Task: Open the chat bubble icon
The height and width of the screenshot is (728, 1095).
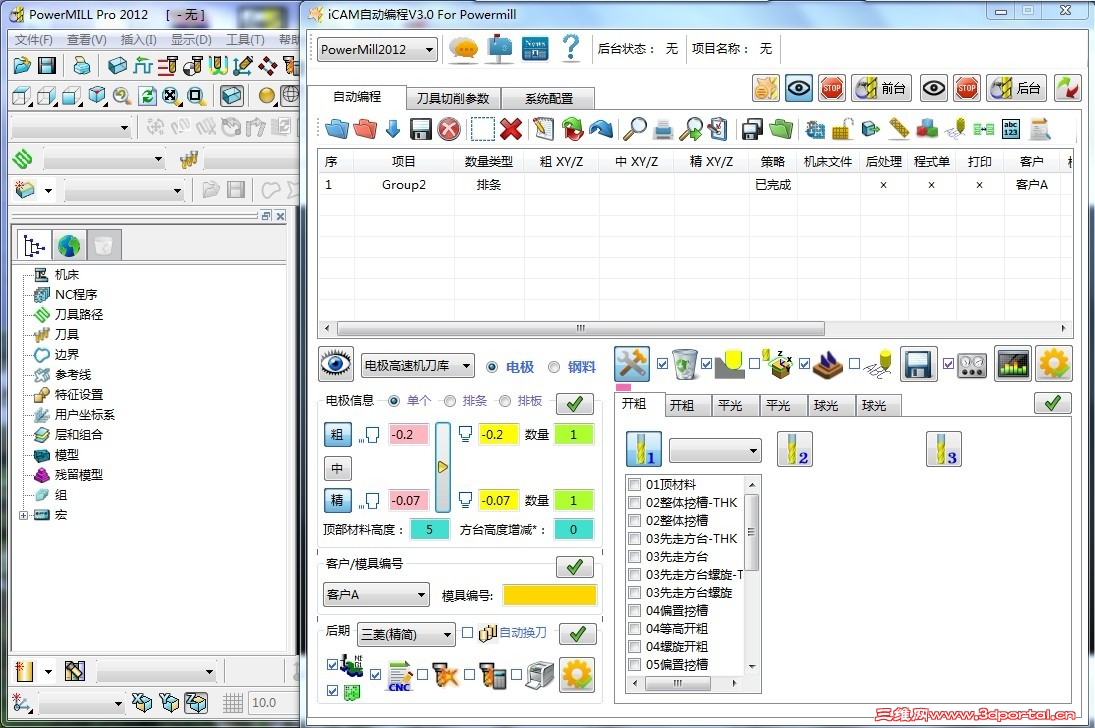Action: [x=464, y=49]
